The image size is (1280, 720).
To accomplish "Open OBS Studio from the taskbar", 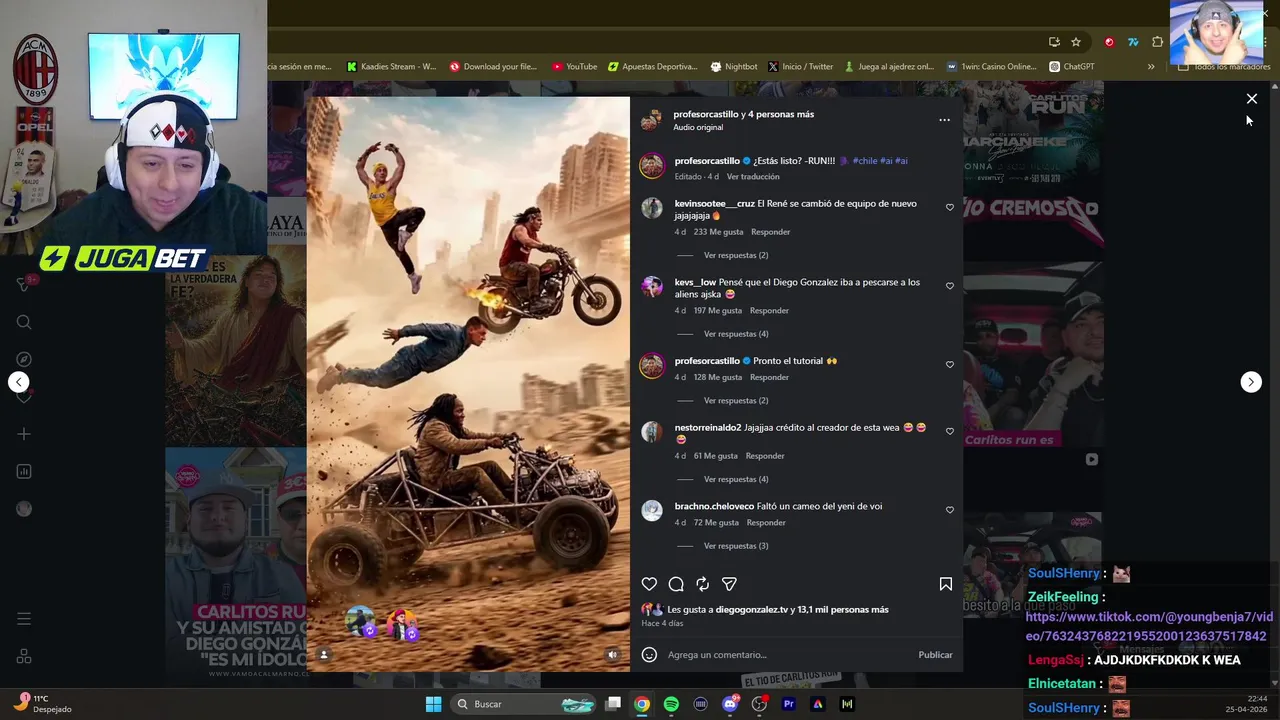I will [759, 704].
